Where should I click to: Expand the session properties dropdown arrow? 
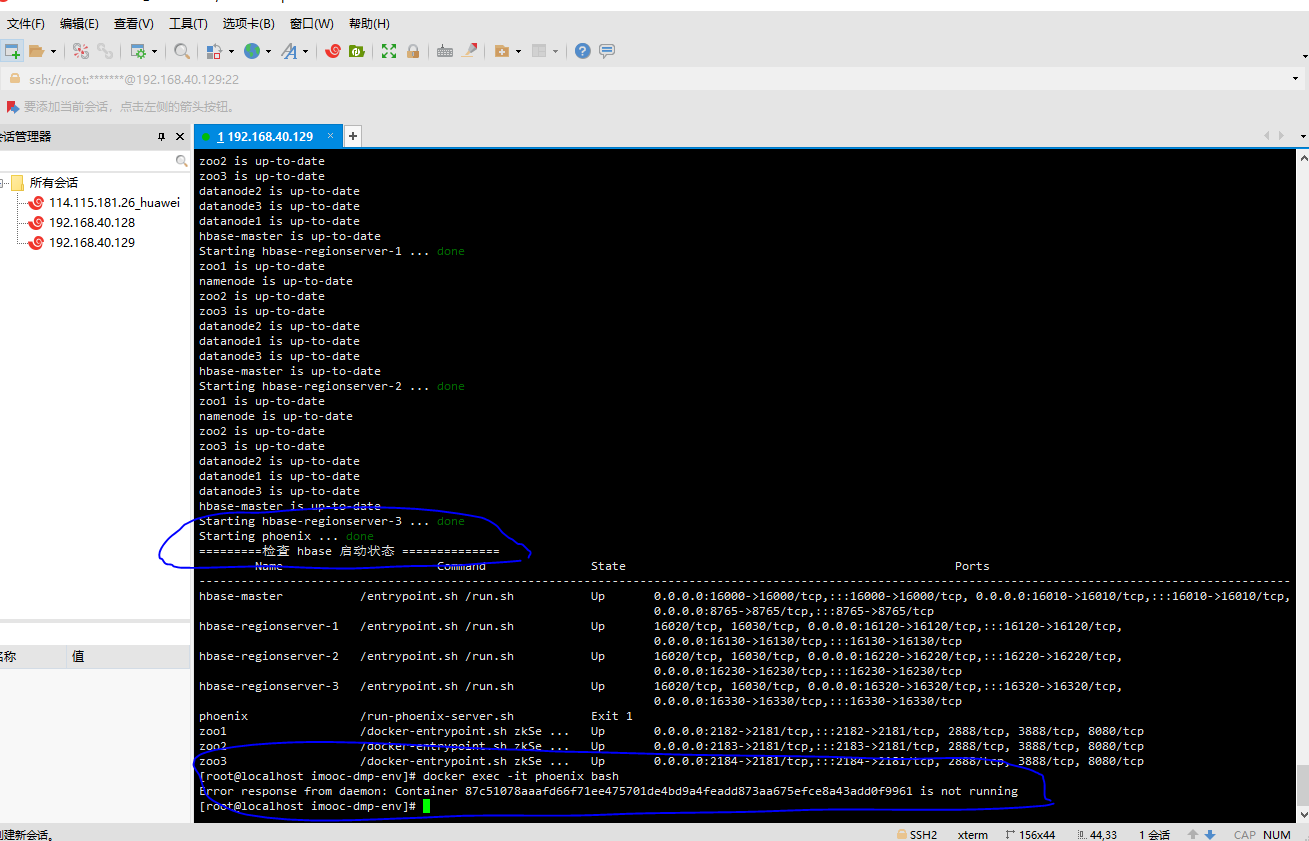pos(154,51)
